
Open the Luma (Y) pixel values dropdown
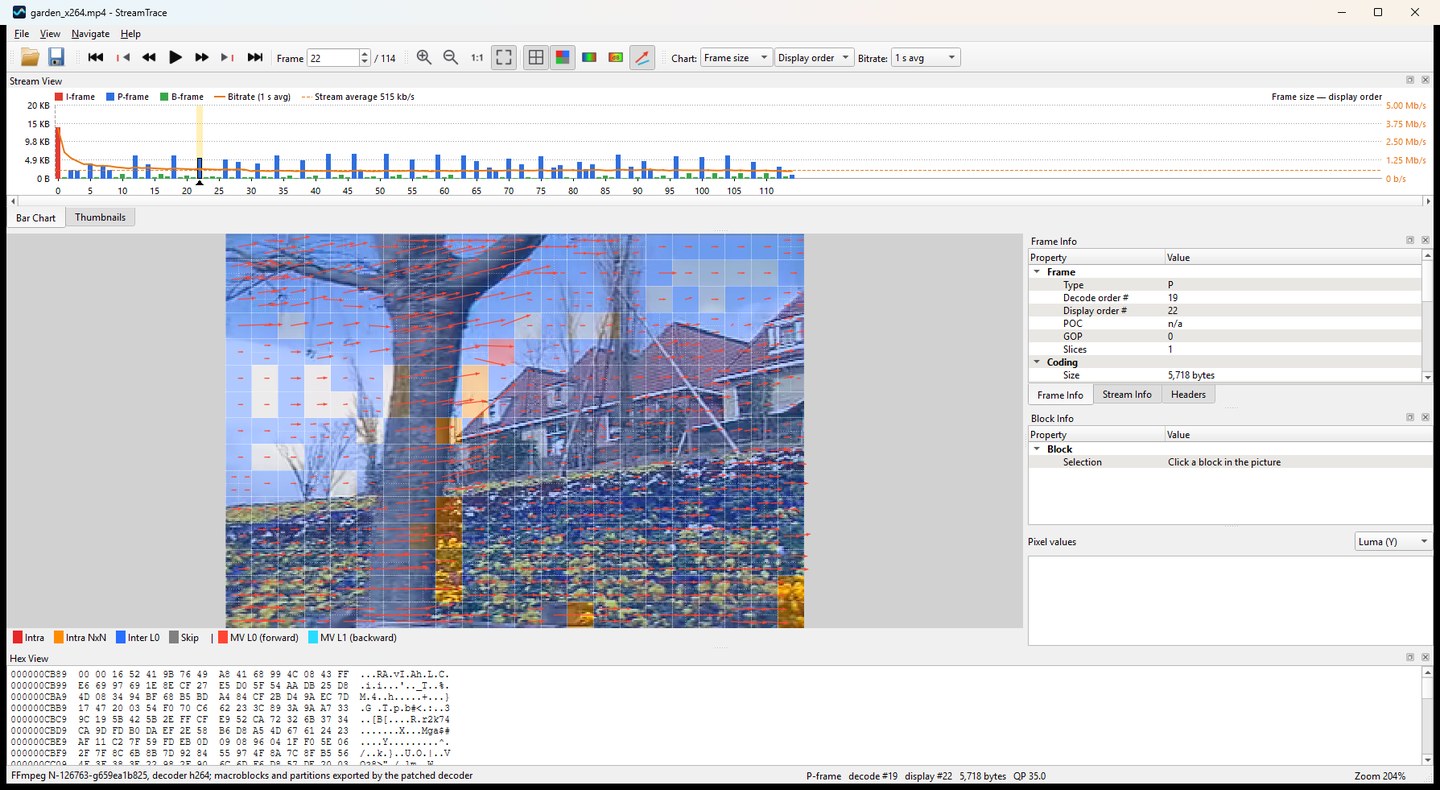click(1393, 541)
